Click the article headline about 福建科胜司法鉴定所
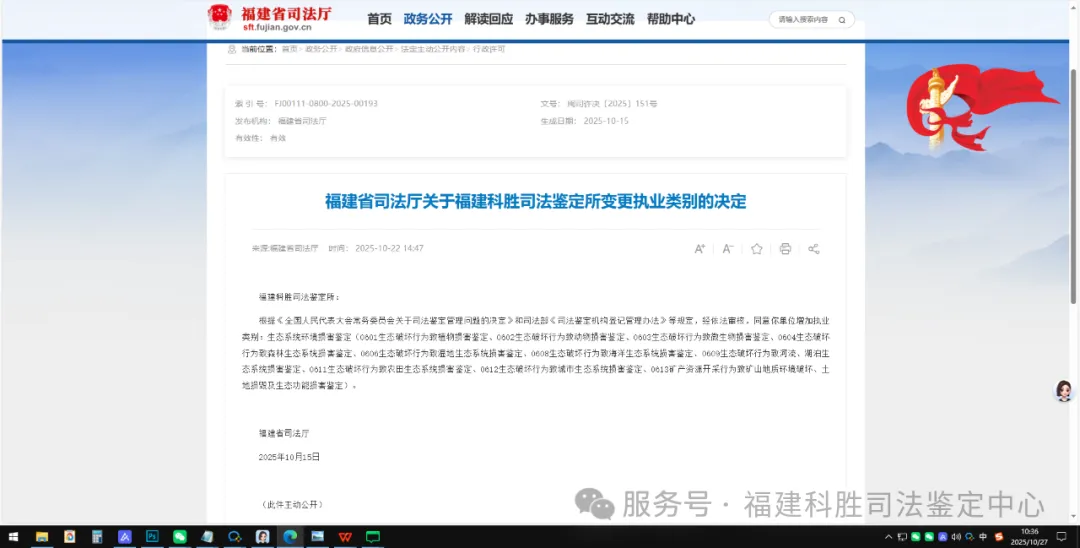 coord(535,202)
